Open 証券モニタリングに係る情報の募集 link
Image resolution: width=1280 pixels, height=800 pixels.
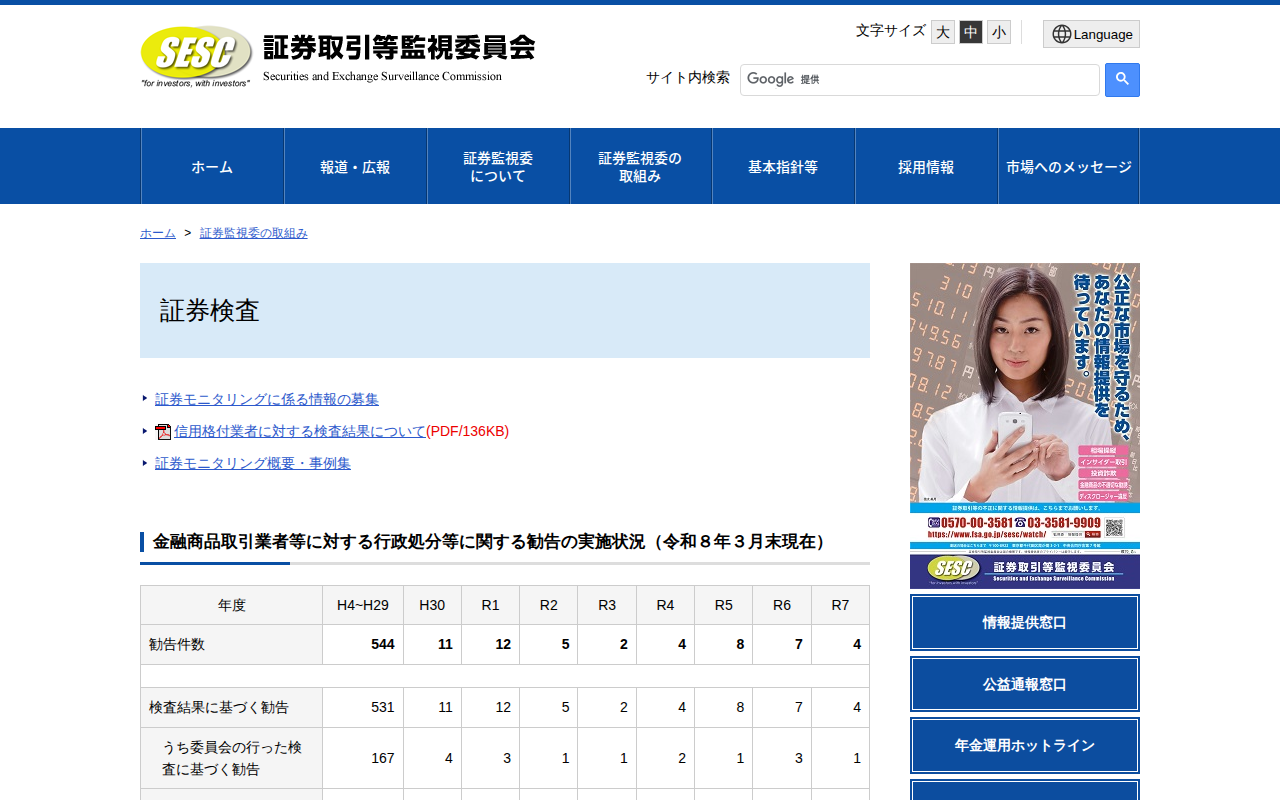coord(267,399)
